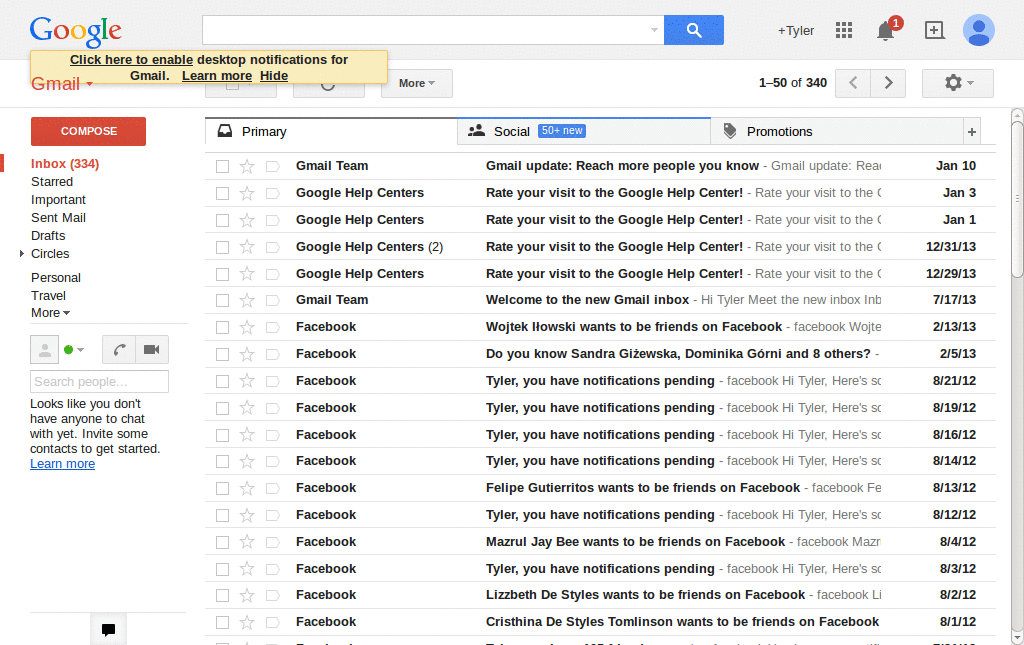Click the blue search magnifier button
The image size is (1024, 645).
(x=694, y=30)
